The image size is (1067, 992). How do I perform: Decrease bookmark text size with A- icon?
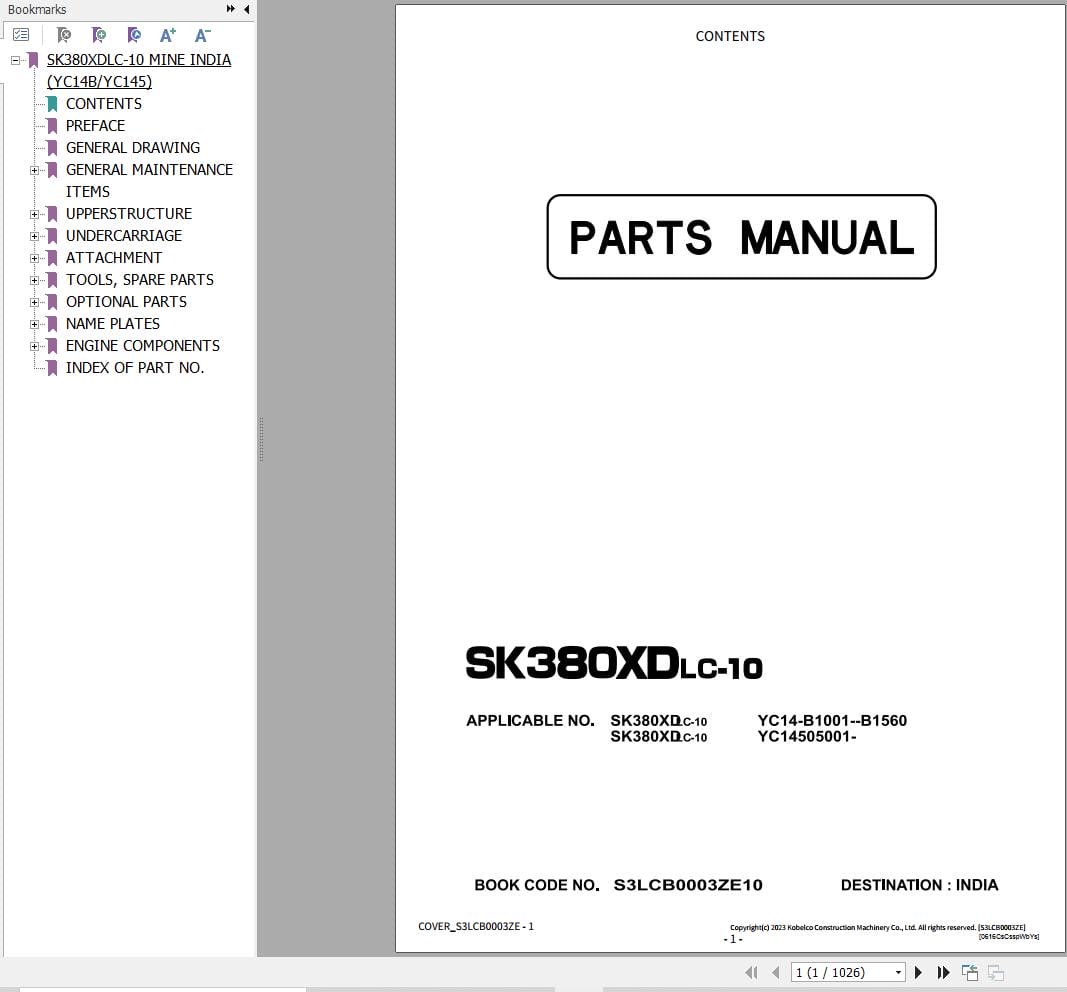(202, 35)
